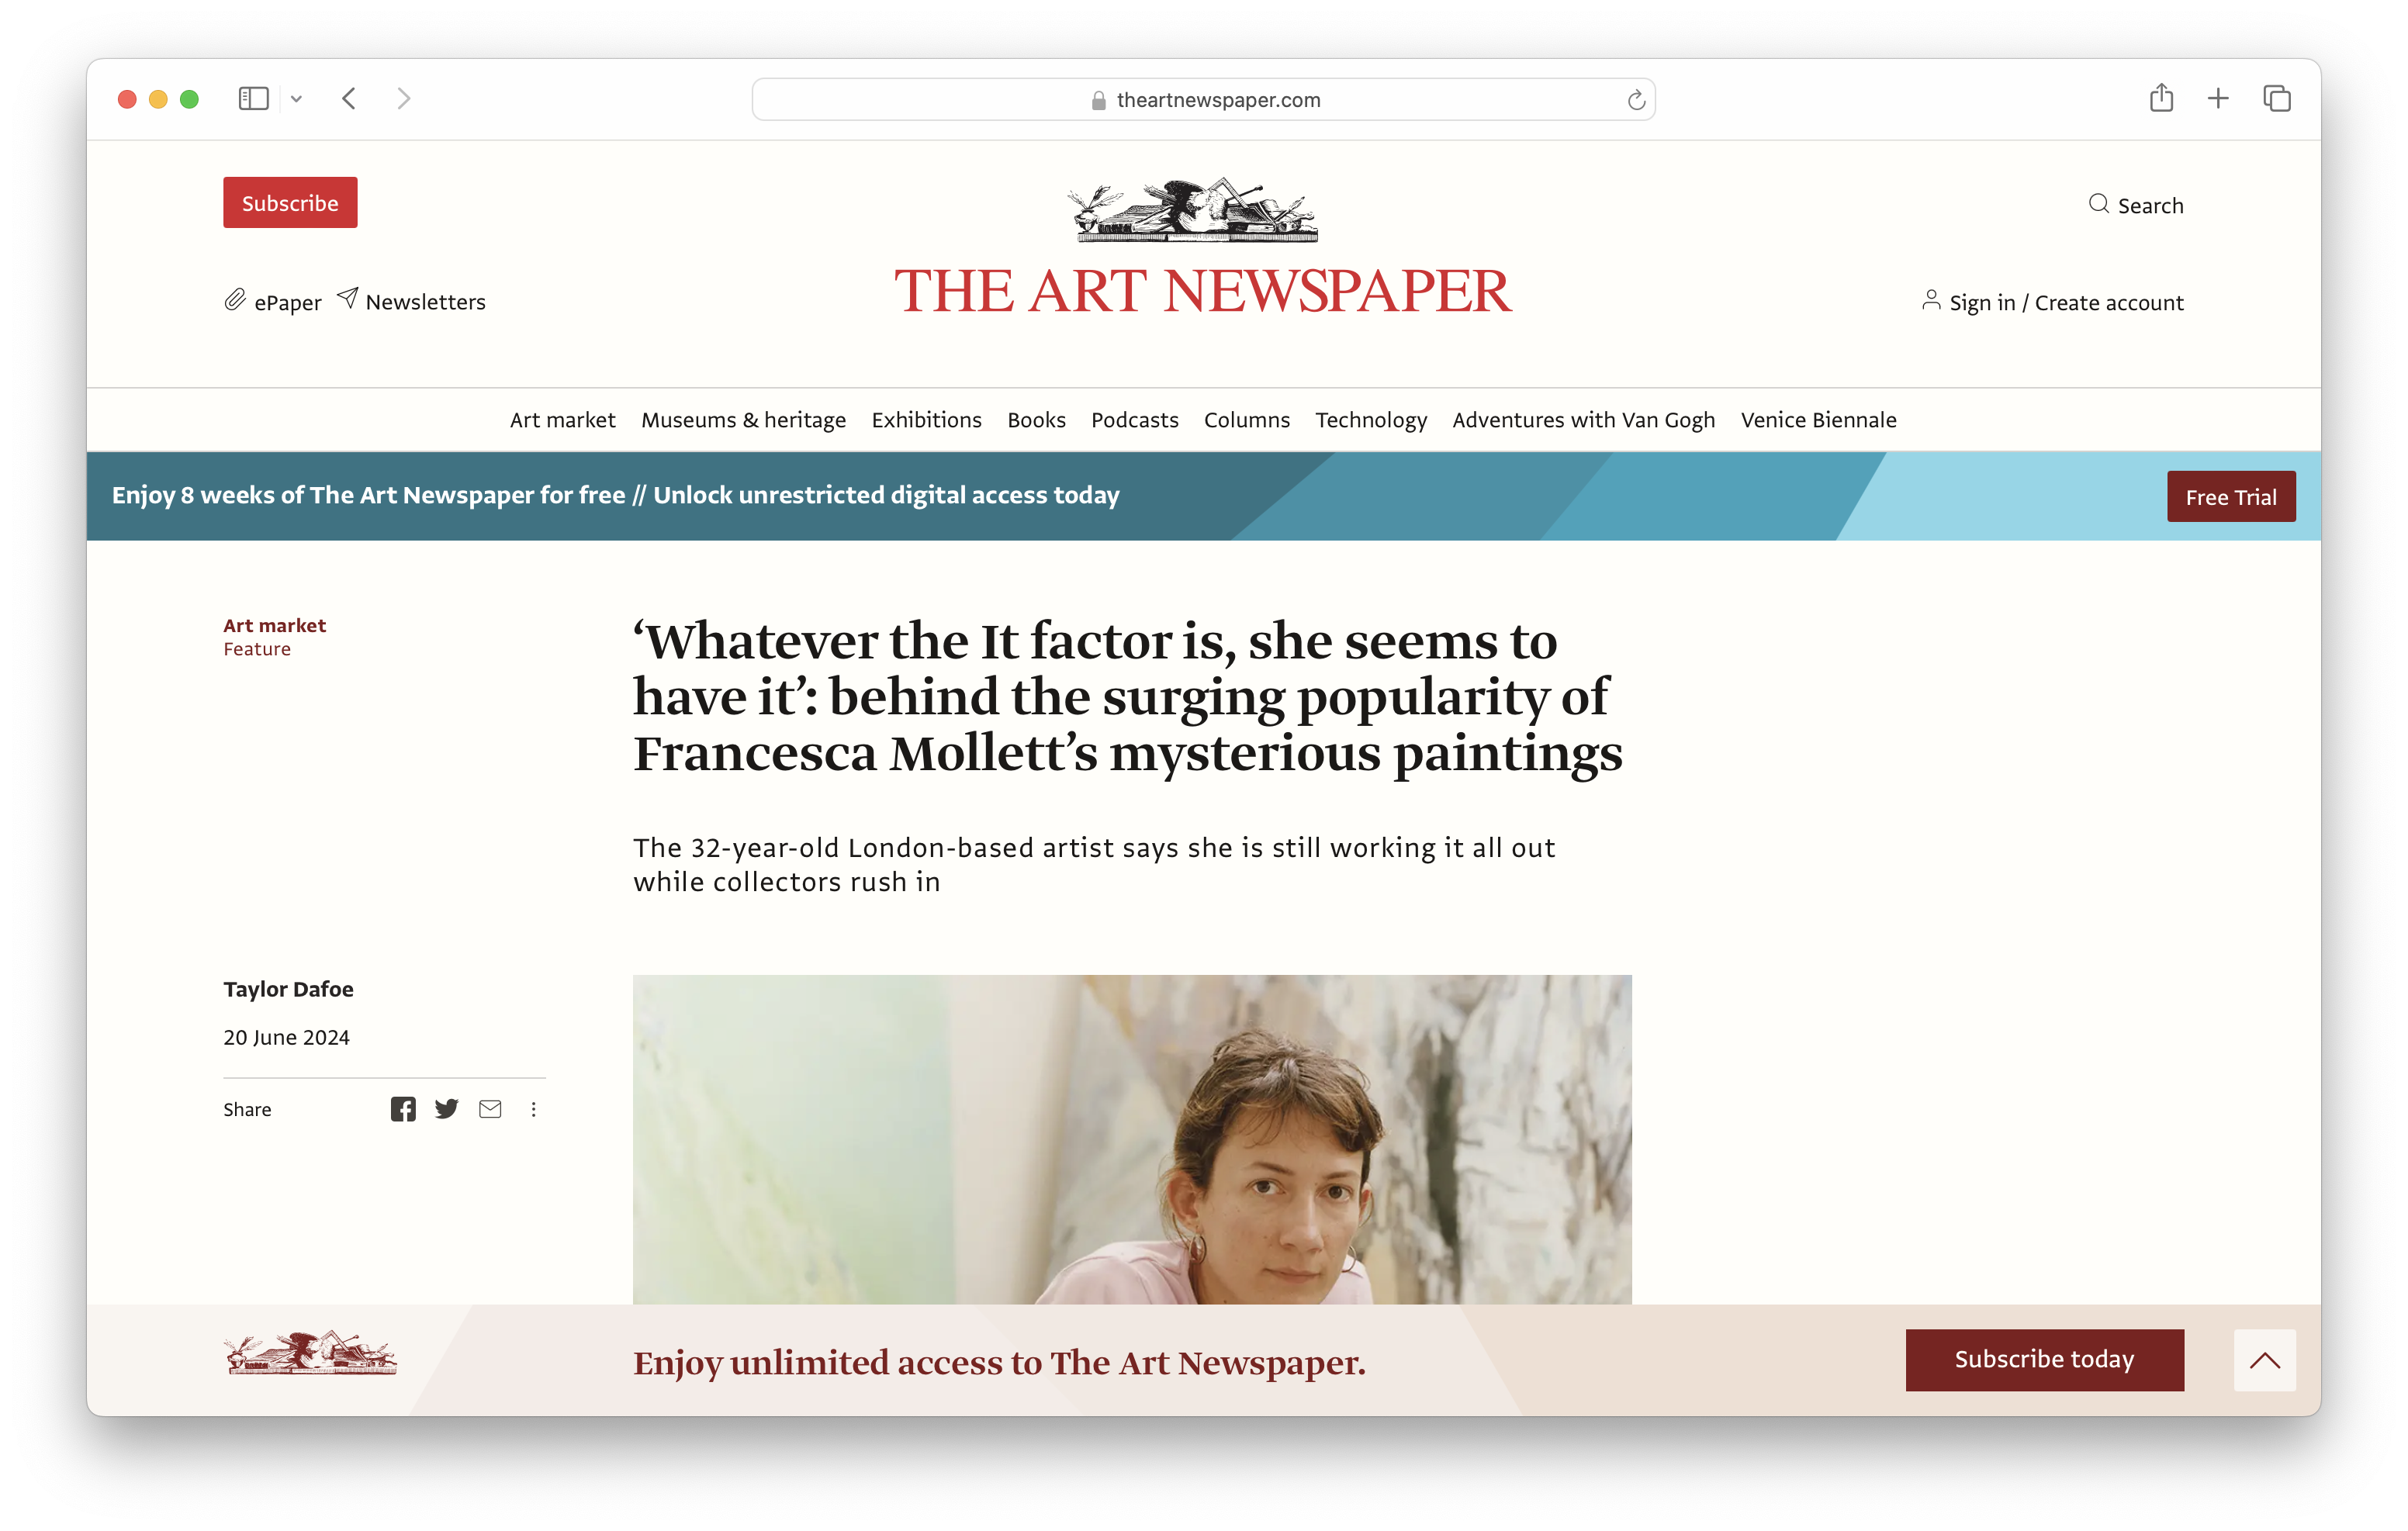Open a new tab with plus icon
Image resolution: width=2408 pixels, height=1531 pixels.
pos(2218,98)
